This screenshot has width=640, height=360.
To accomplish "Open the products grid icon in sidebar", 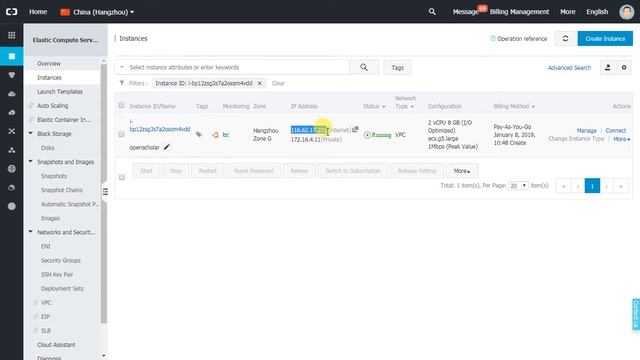I will 11,35.
